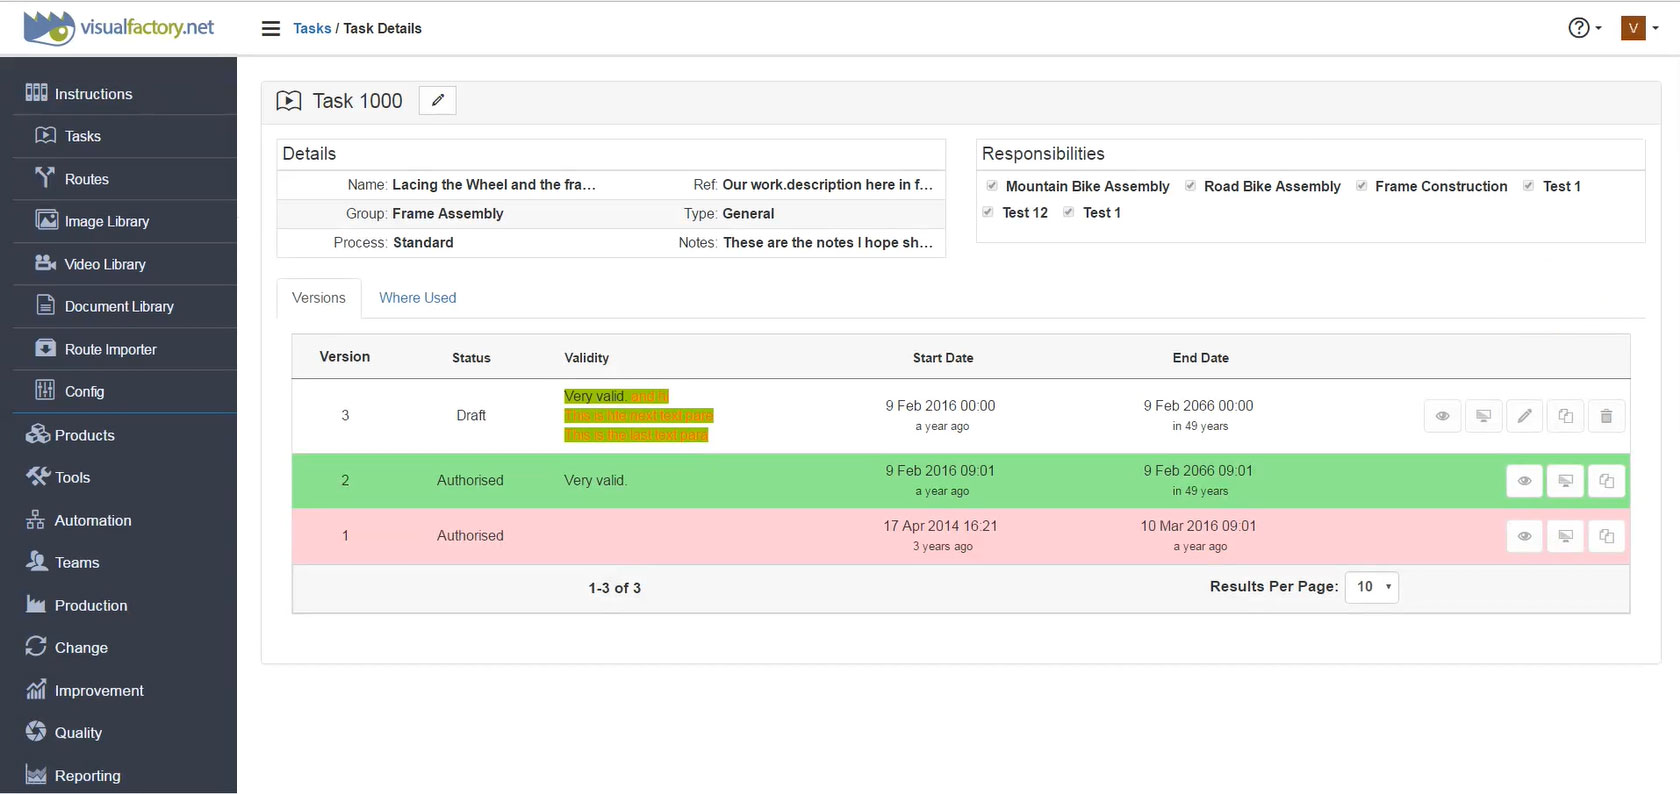The height and width of the screenshot is (794, 1680).
Task: Expand the user V account menu
Action: coord(1640,28)
